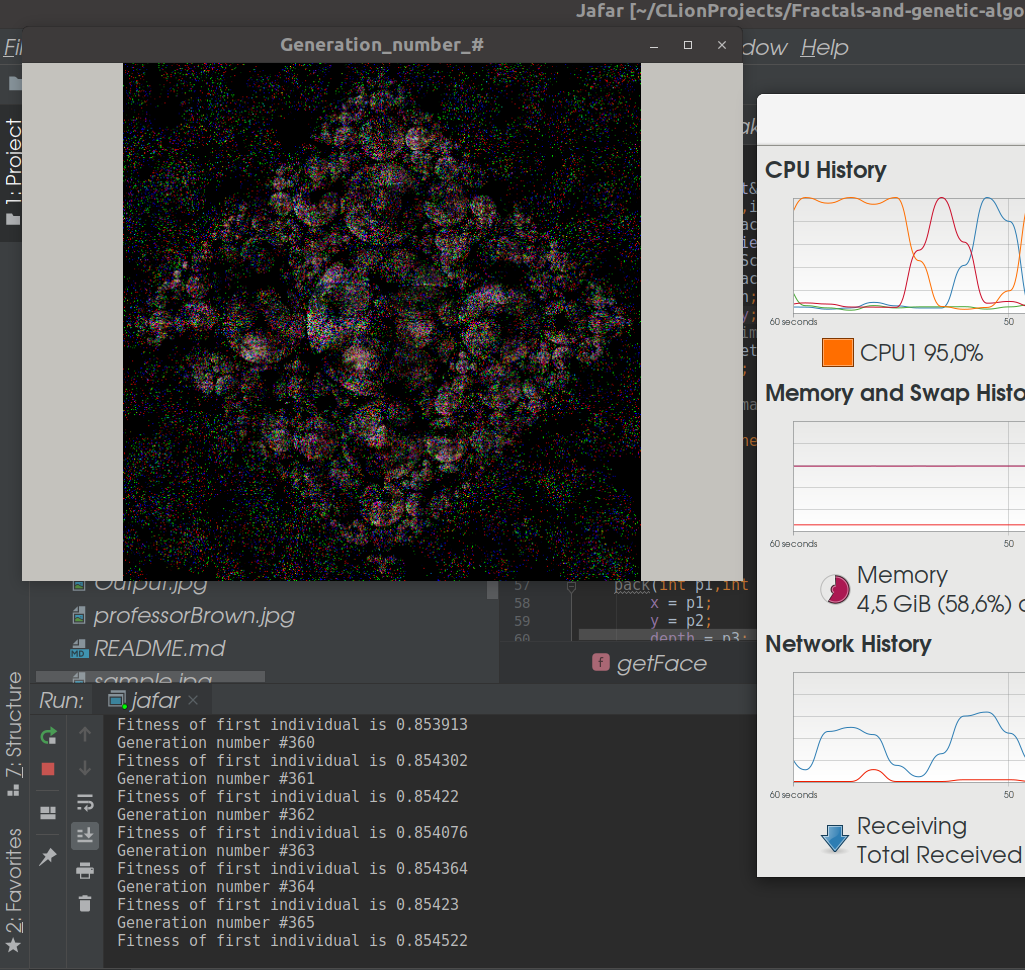Click the console line 'Generation number #360'

216,743
